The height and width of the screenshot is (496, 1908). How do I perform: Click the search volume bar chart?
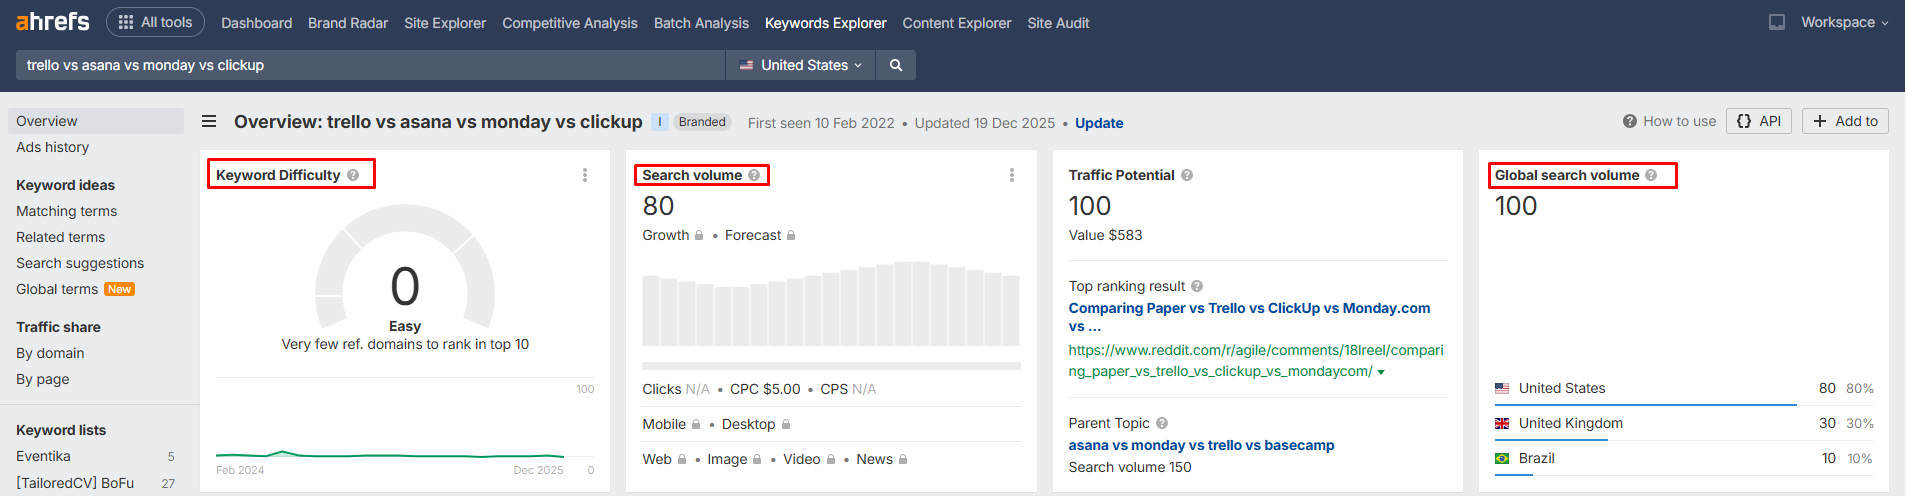[831, 304]
